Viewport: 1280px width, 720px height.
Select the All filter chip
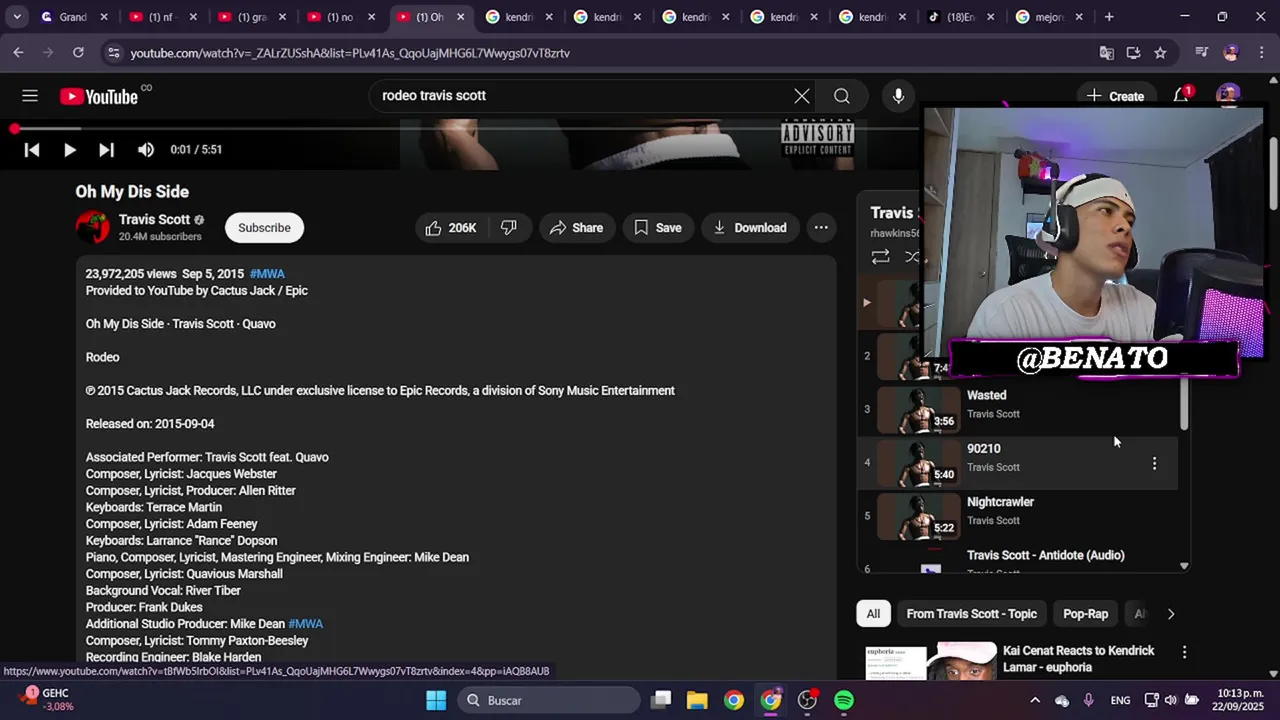873,614
